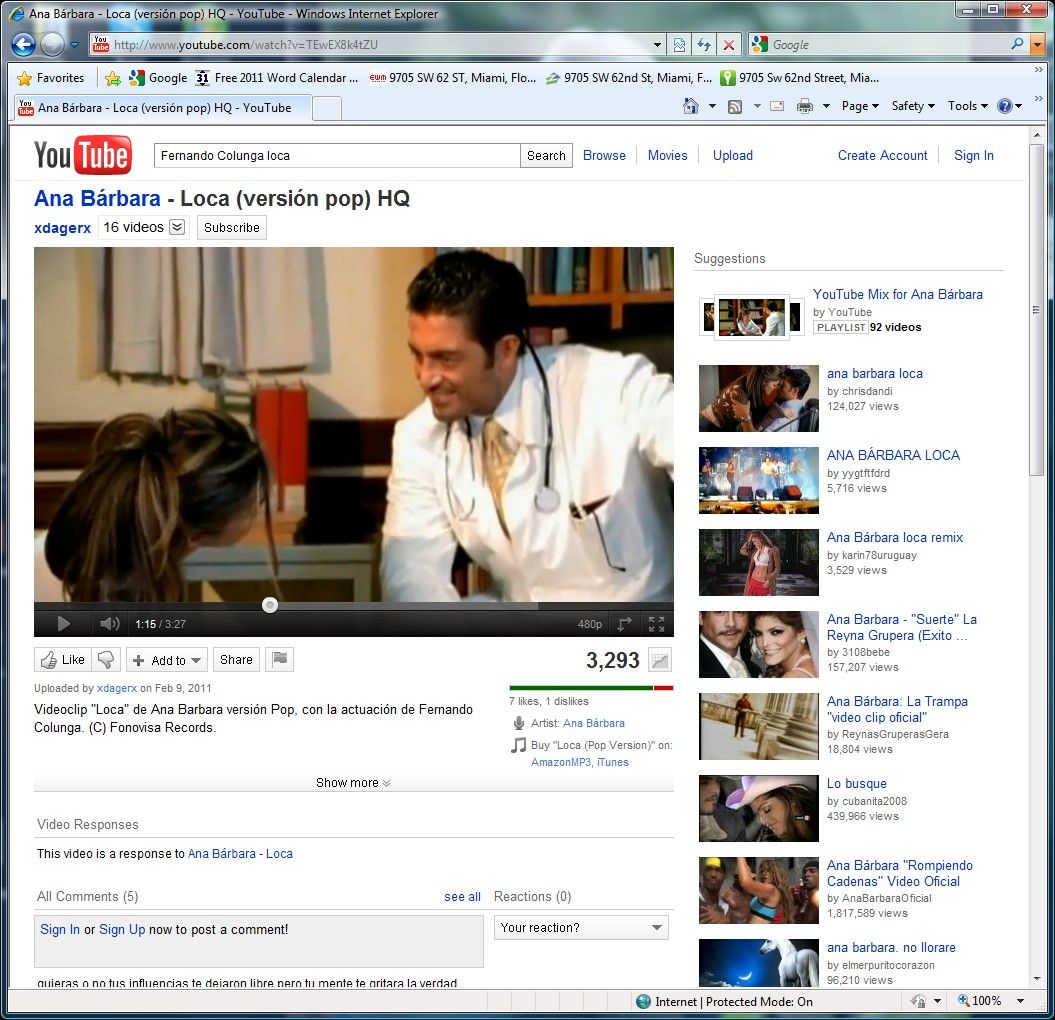The height and width of the screenshot is (1020, 1055).
Task: Play the paused video
Action: 63,624
